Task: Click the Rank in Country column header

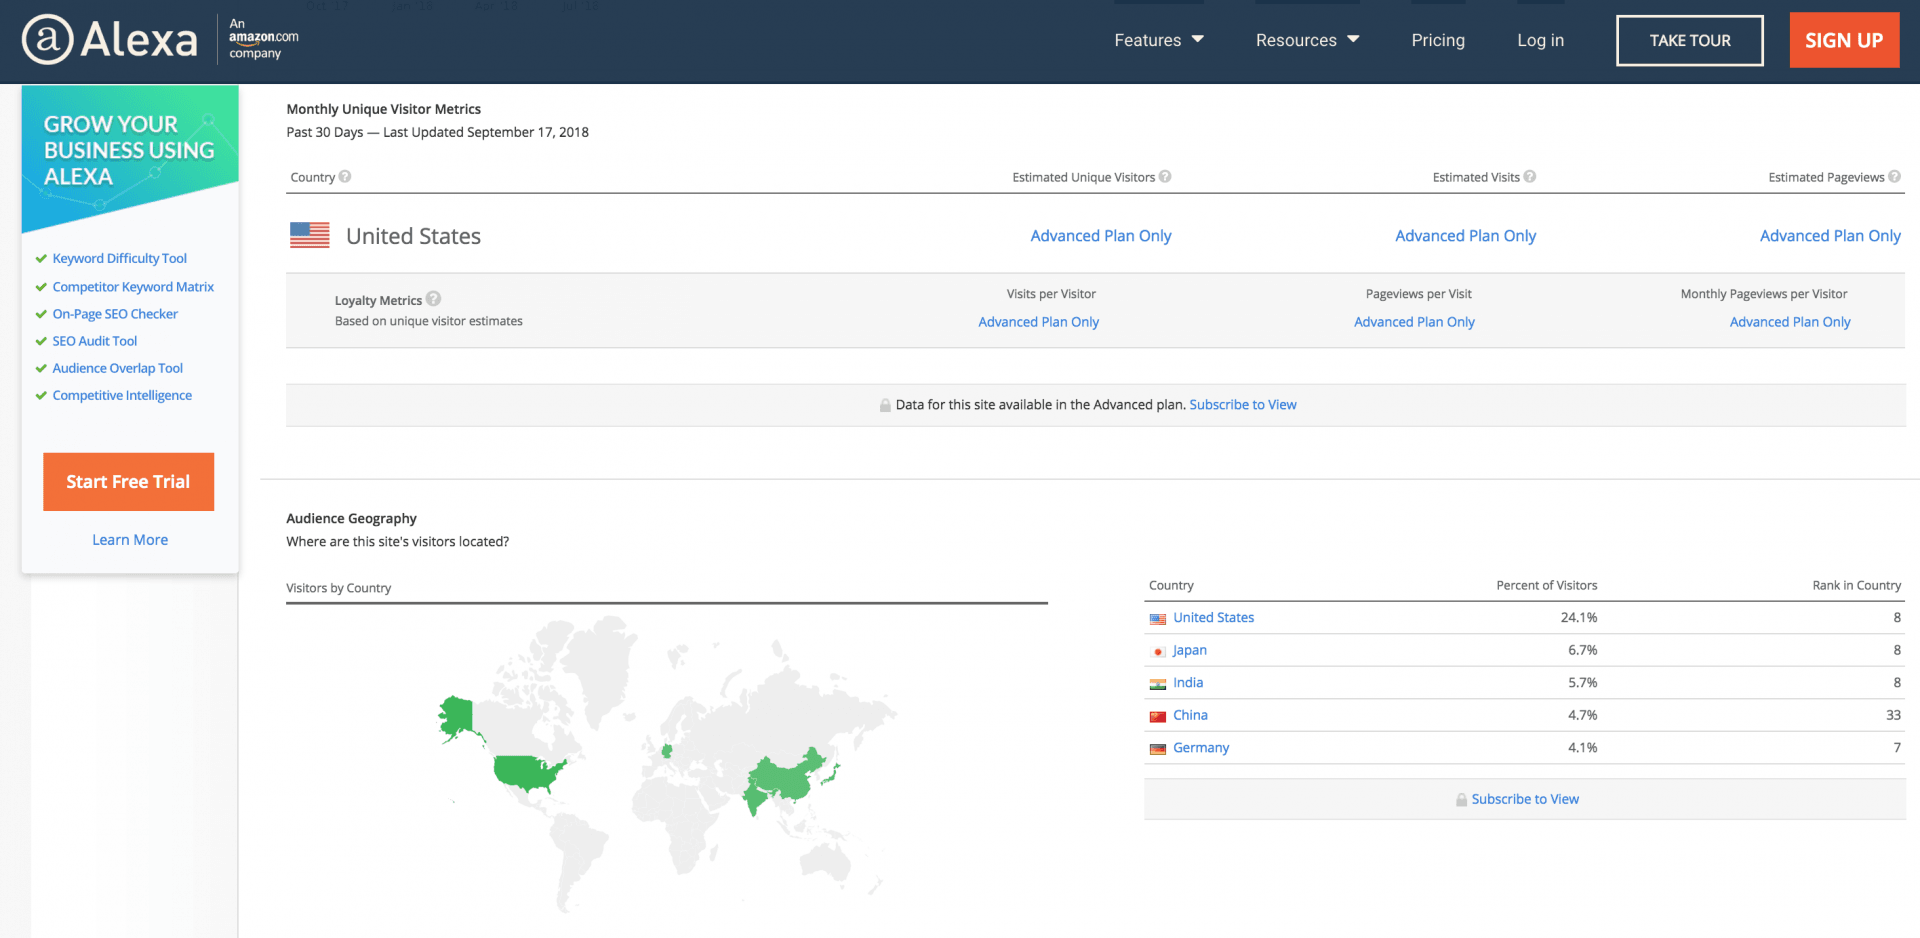Action: pos(1856,586)
